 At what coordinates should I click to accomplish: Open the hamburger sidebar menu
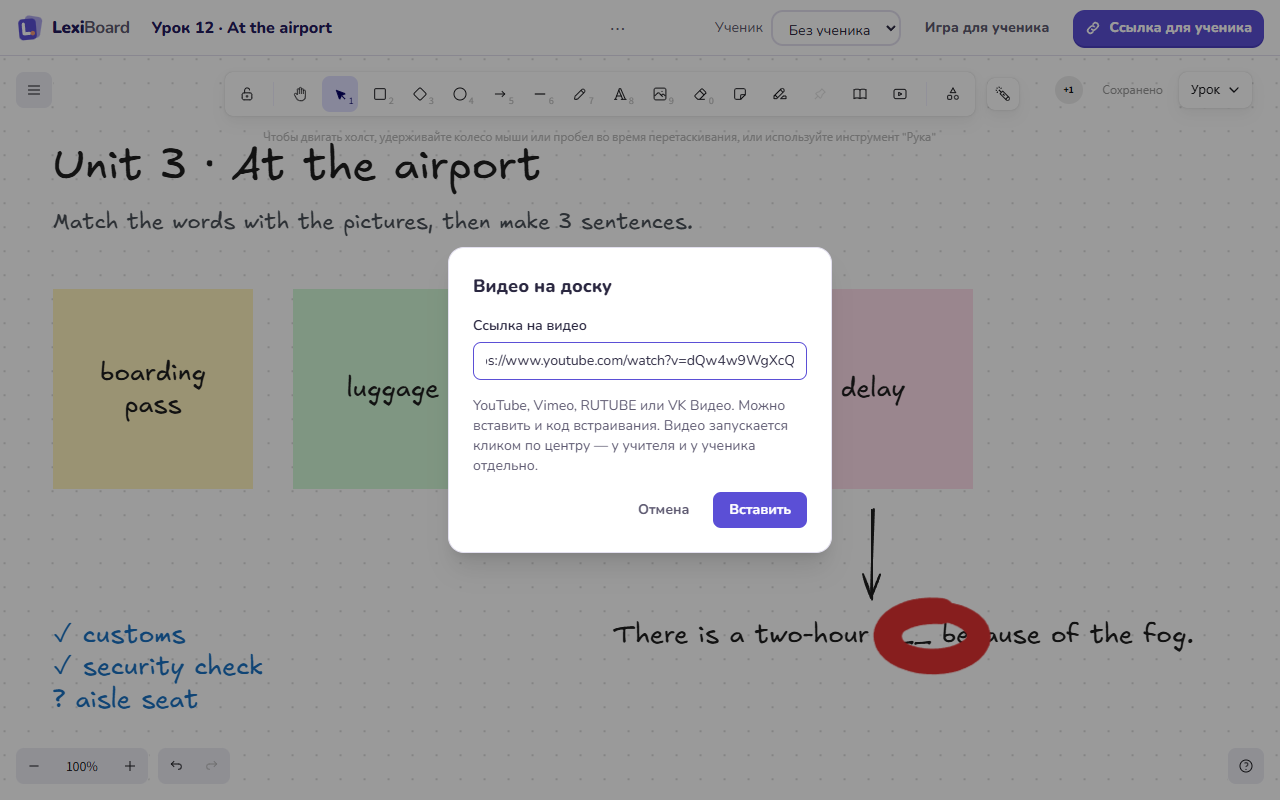pos(34,90)
